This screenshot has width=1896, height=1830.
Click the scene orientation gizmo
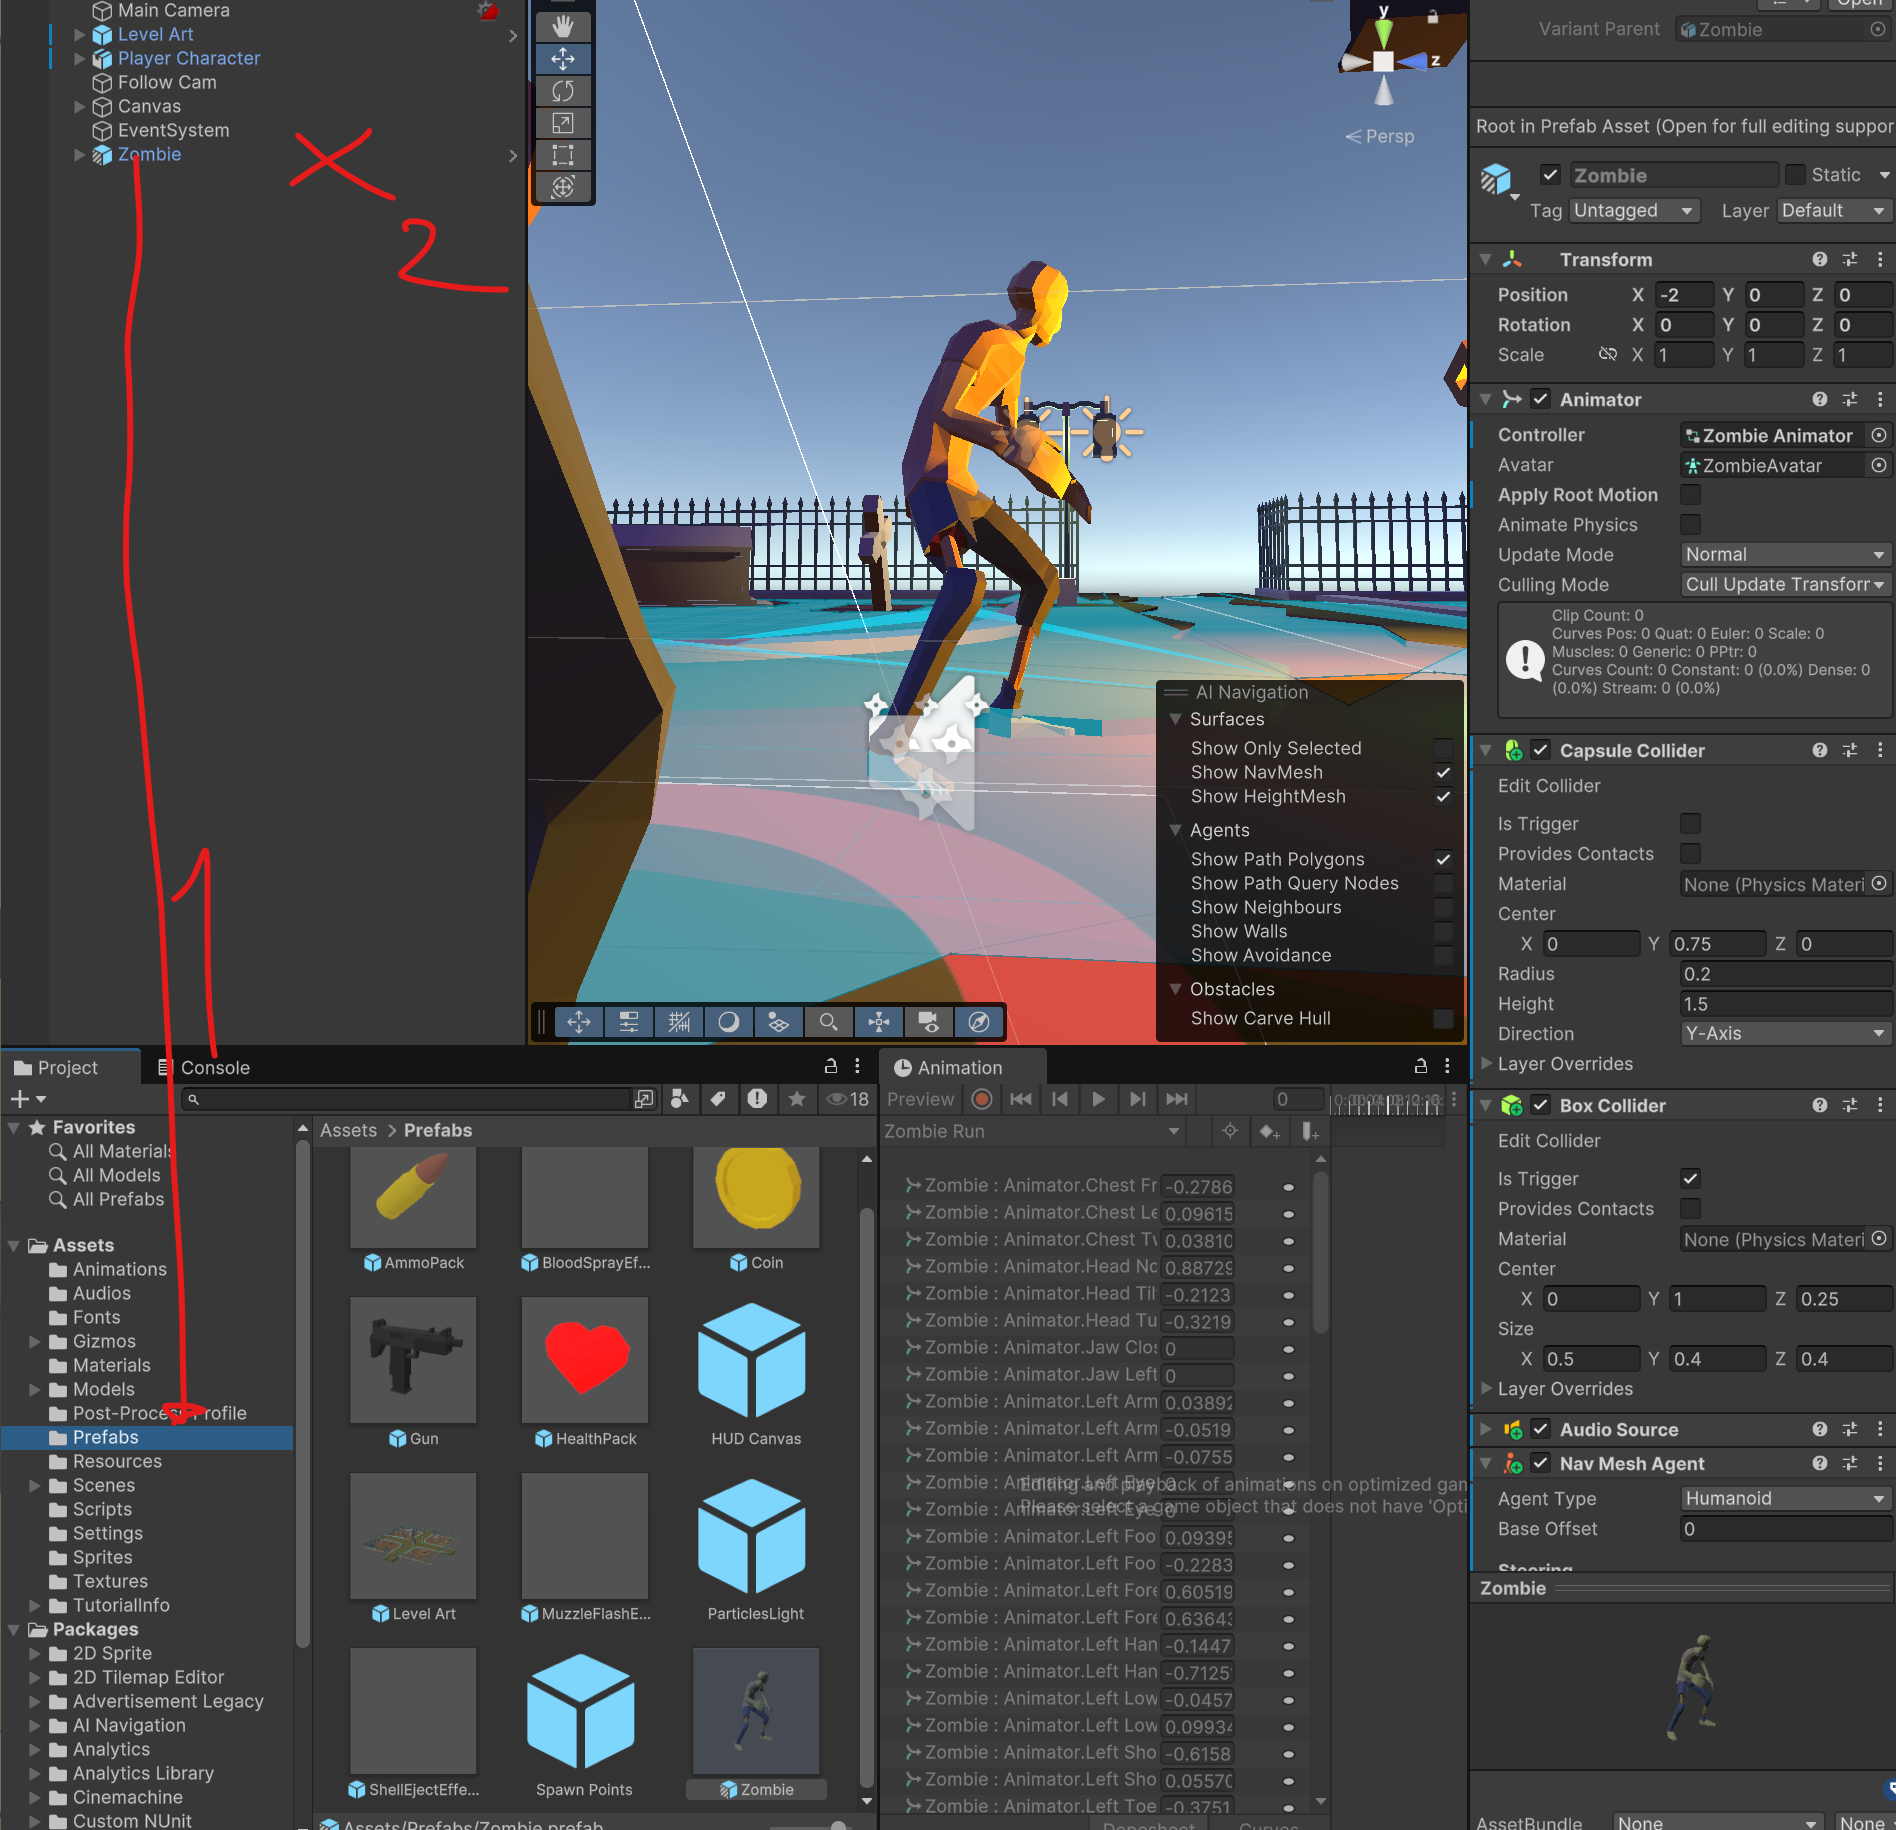(1384, 60)
